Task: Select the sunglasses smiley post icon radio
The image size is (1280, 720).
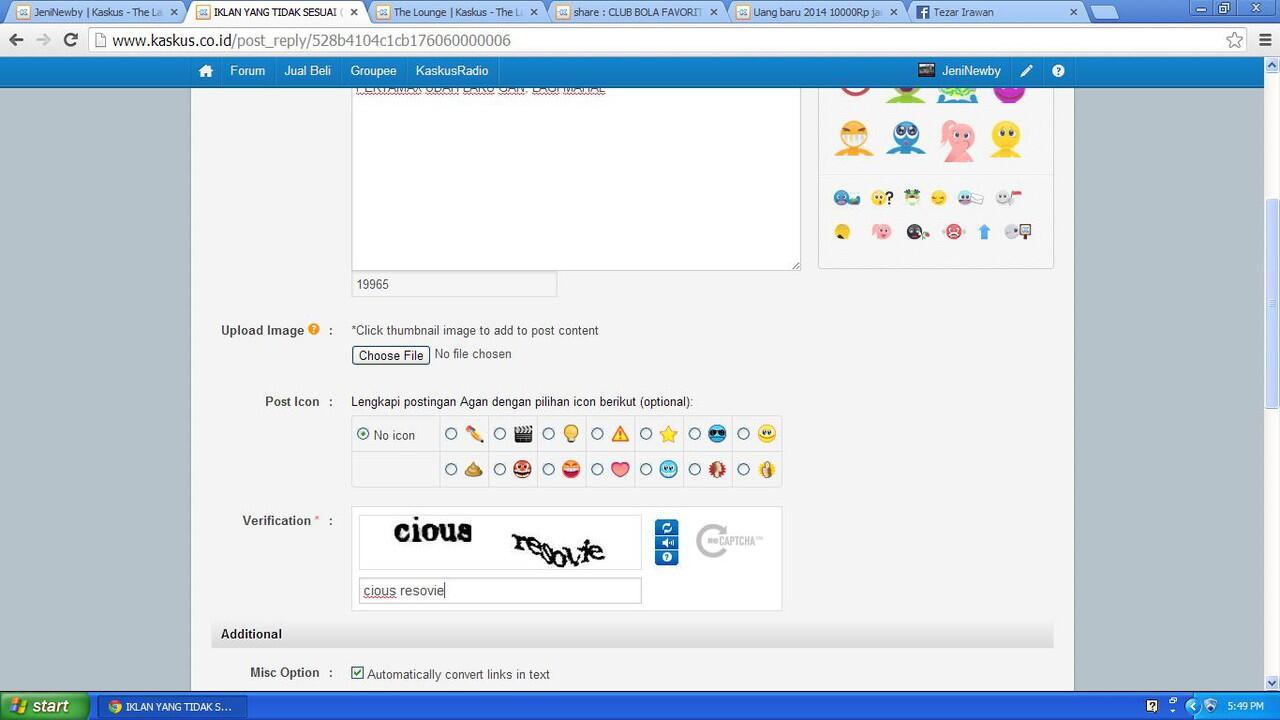Action: [694, 434]
